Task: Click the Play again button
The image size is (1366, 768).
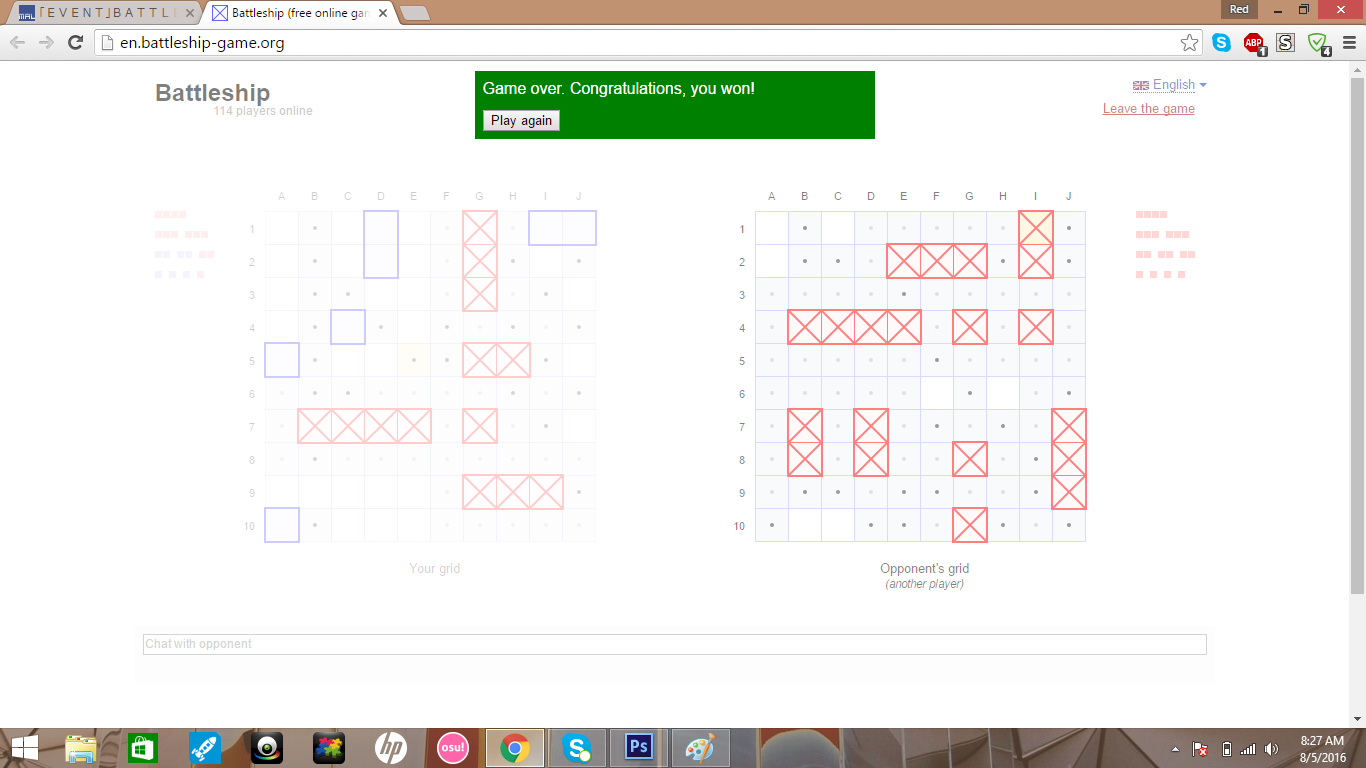Action: coord(521,120)
